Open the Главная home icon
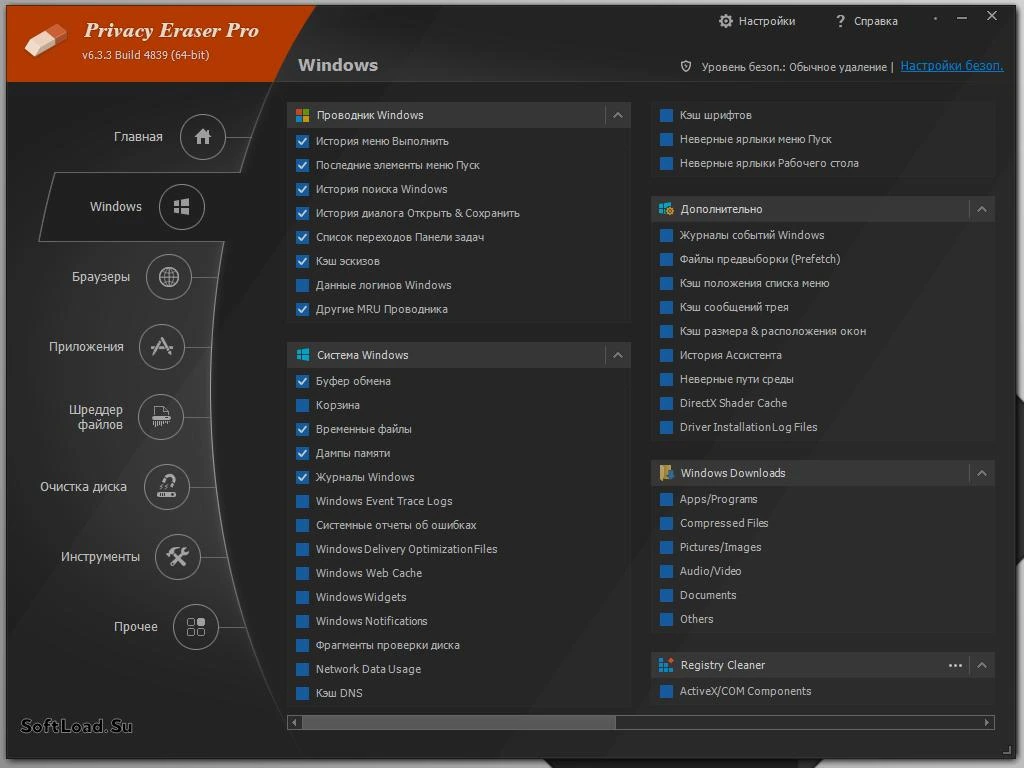Screen dimensions: 1024x768 [x=202, y=136]
